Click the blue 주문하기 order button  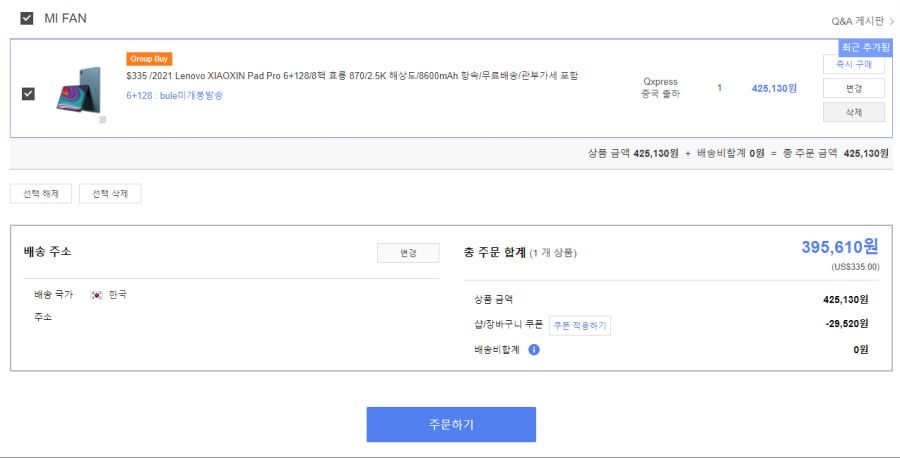[x=451, y=425]
